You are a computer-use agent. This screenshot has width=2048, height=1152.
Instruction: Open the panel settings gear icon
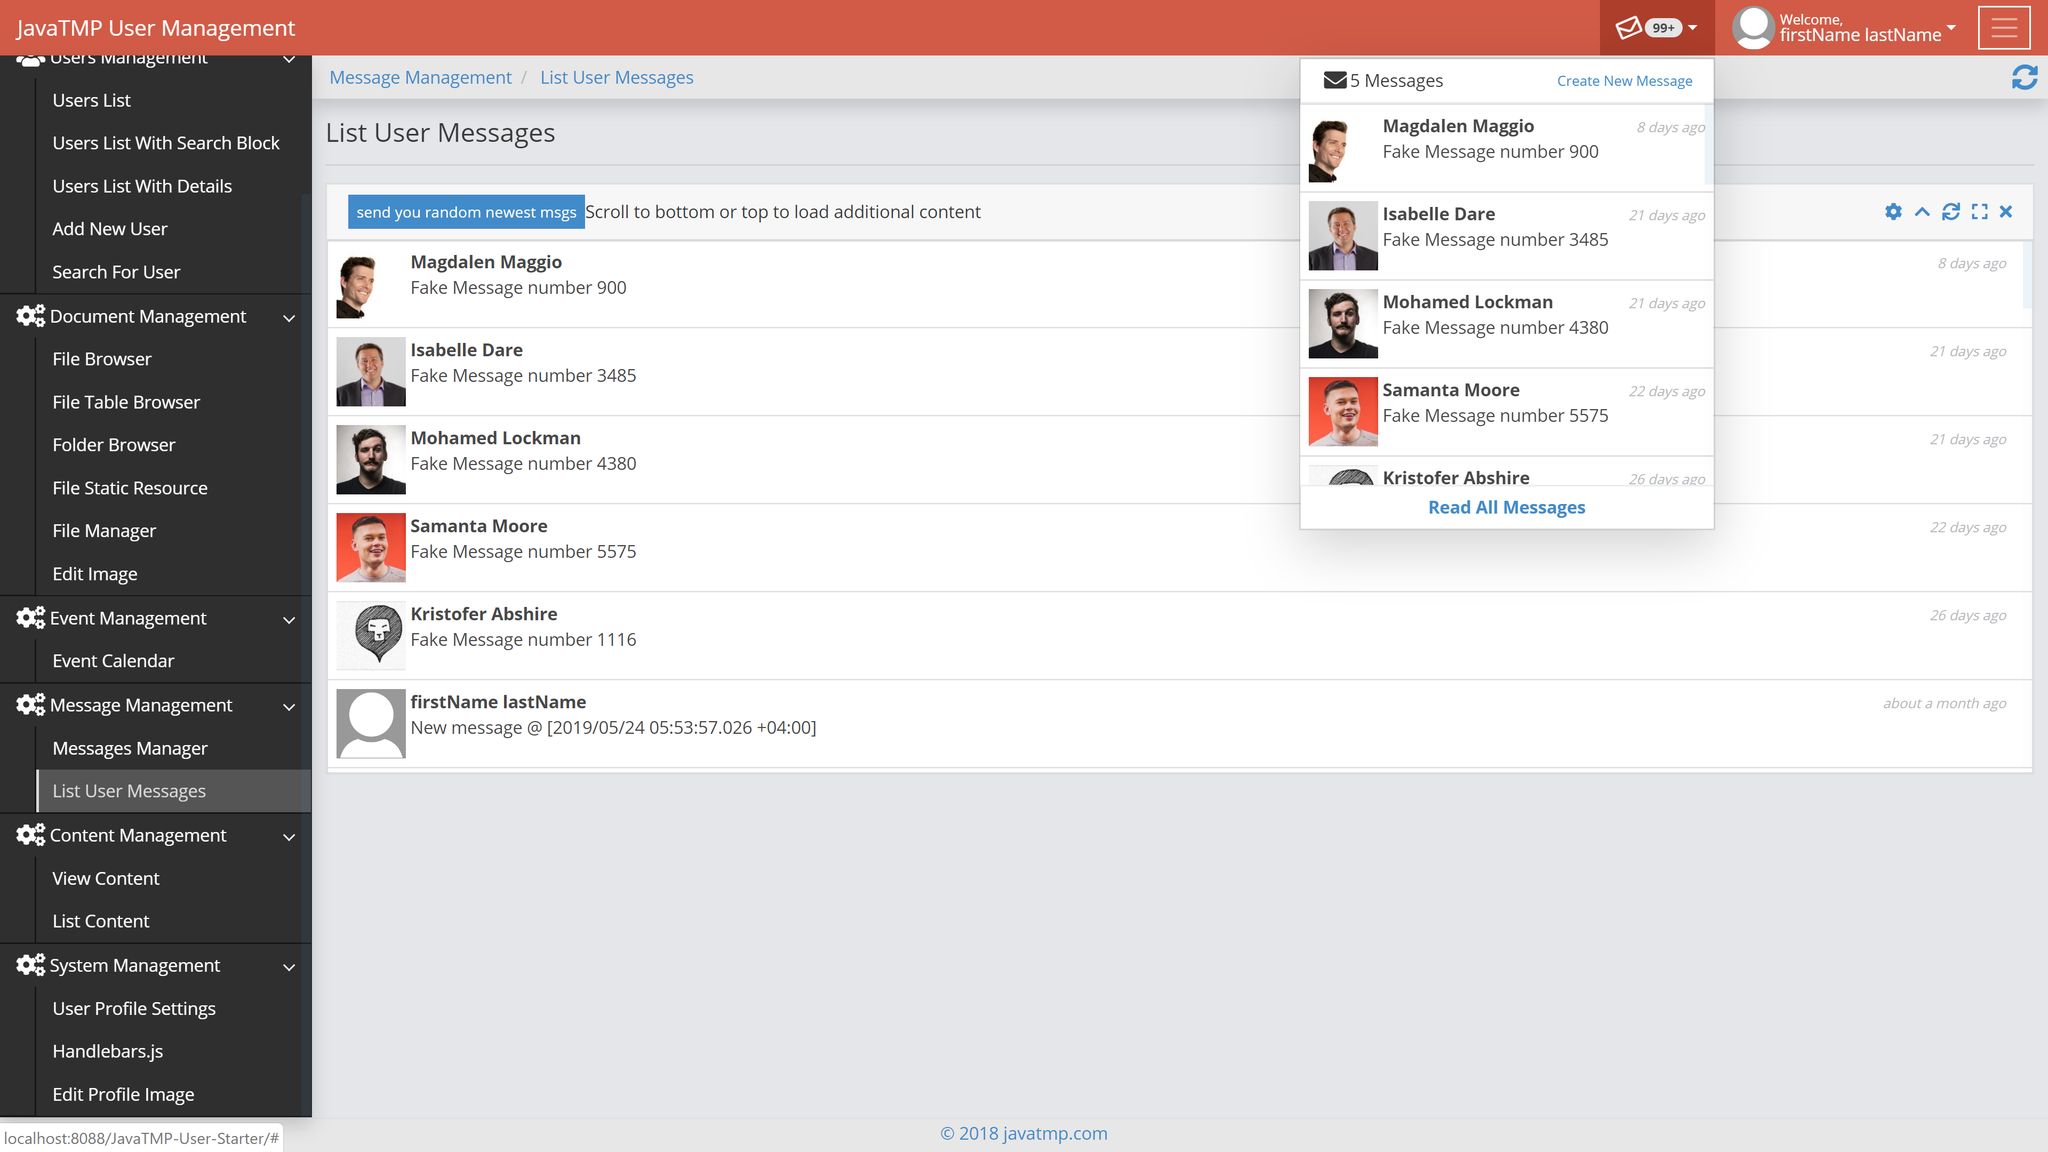(1893, 212)
